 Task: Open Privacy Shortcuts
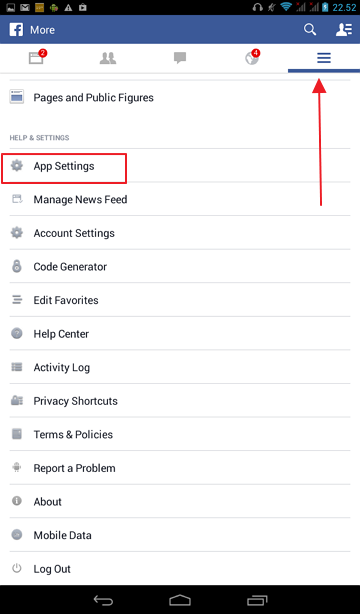tap(180, 401)
